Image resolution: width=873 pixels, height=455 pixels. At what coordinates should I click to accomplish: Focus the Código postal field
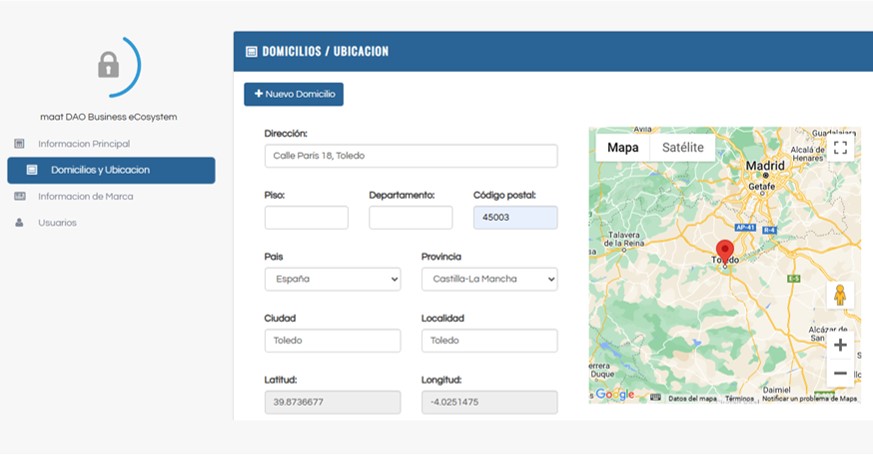[x=515, y=218]
